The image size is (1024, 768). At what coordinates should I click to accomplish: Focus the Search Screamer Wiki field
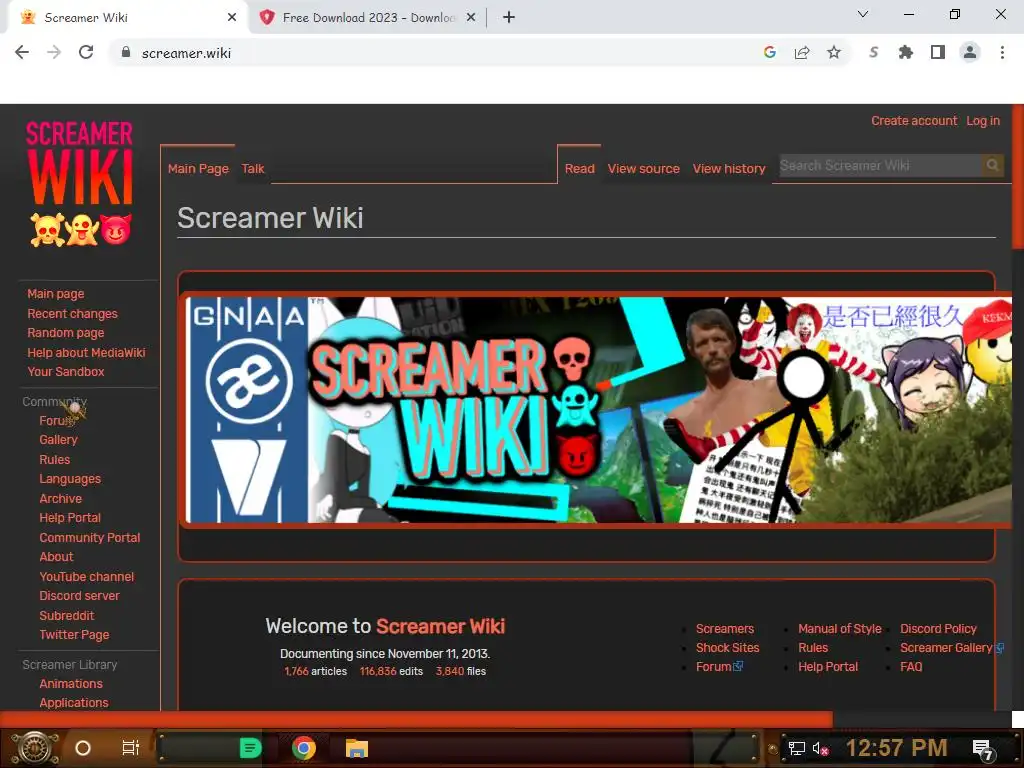pyautogui.click(x=880, y=165)
